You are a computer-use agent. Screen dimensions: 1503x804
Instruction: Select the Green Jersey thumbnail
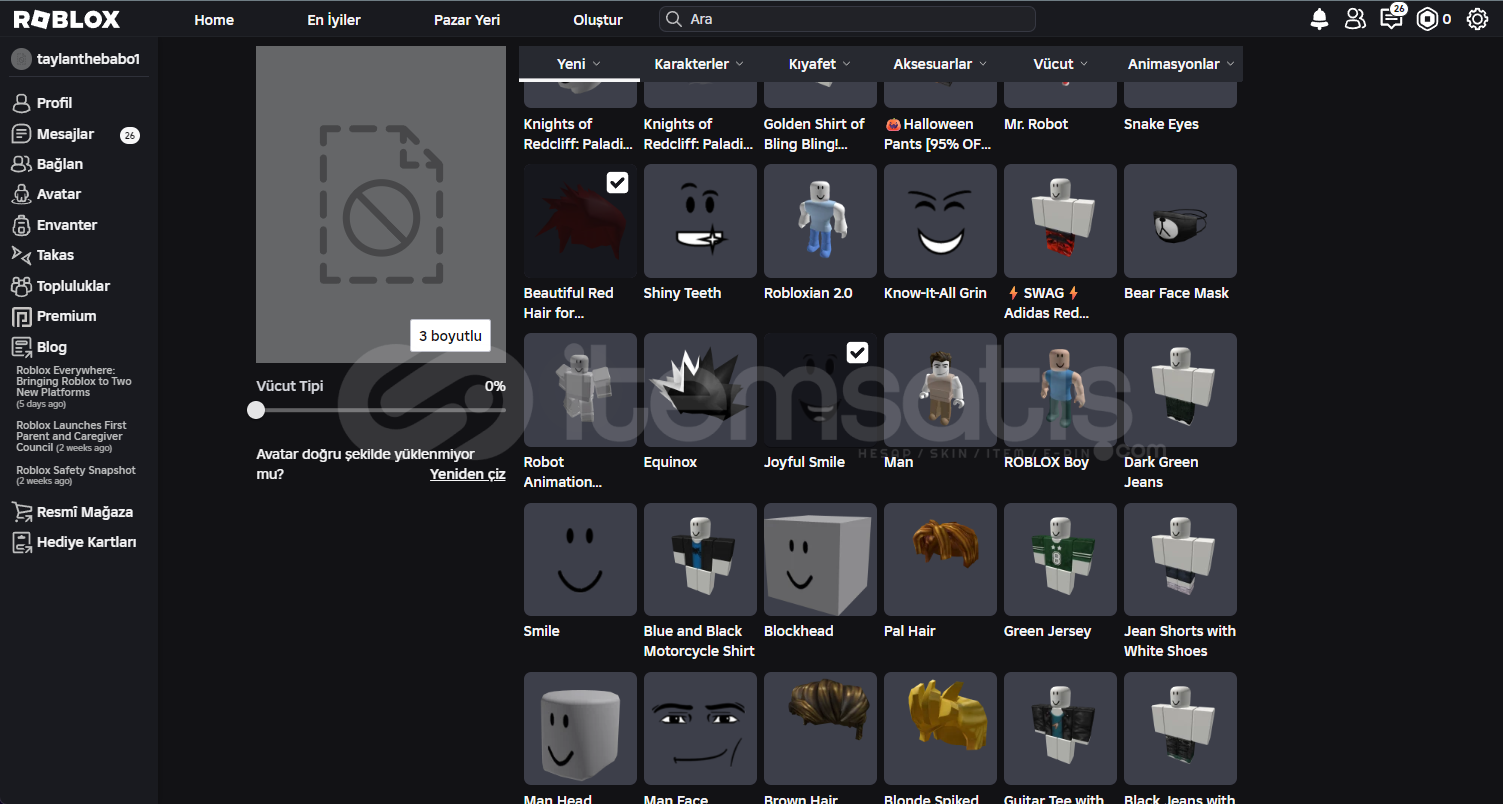click(1060, 560)
